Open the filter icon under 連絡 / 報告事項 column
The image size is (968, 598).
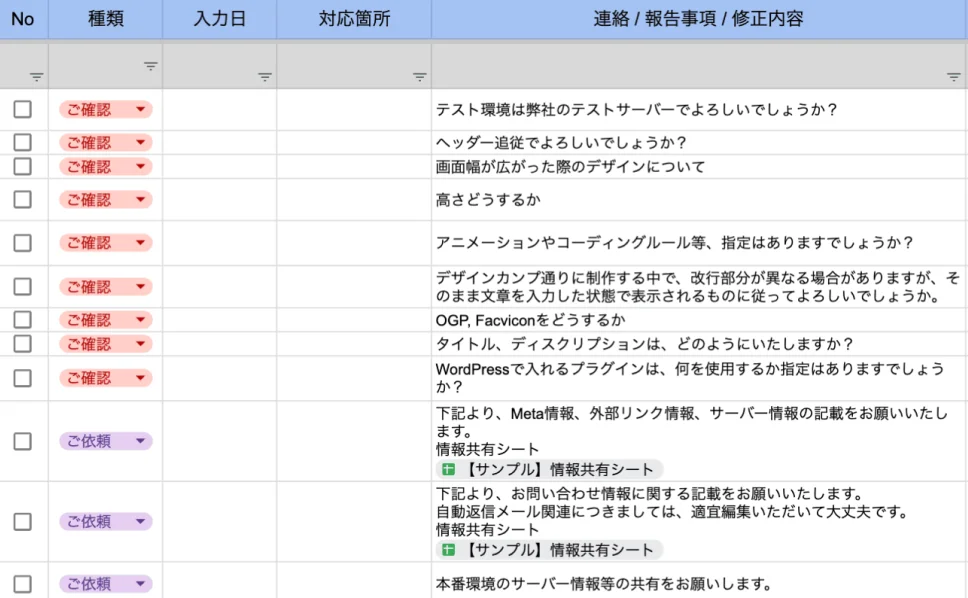click(954, 77)
